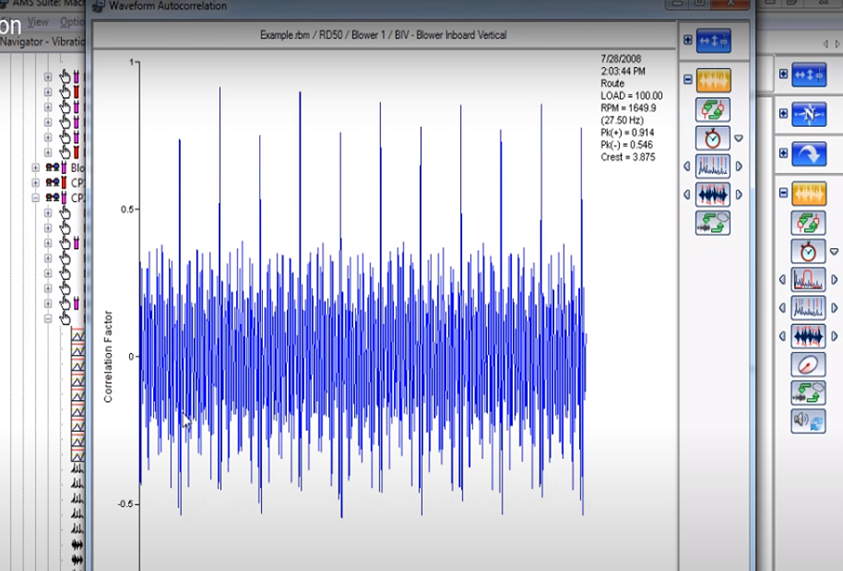843x571 pixels.
Task: Click left arrow beside spectrum icon in Autocorrelation toolbar
Action: [687, 167]
